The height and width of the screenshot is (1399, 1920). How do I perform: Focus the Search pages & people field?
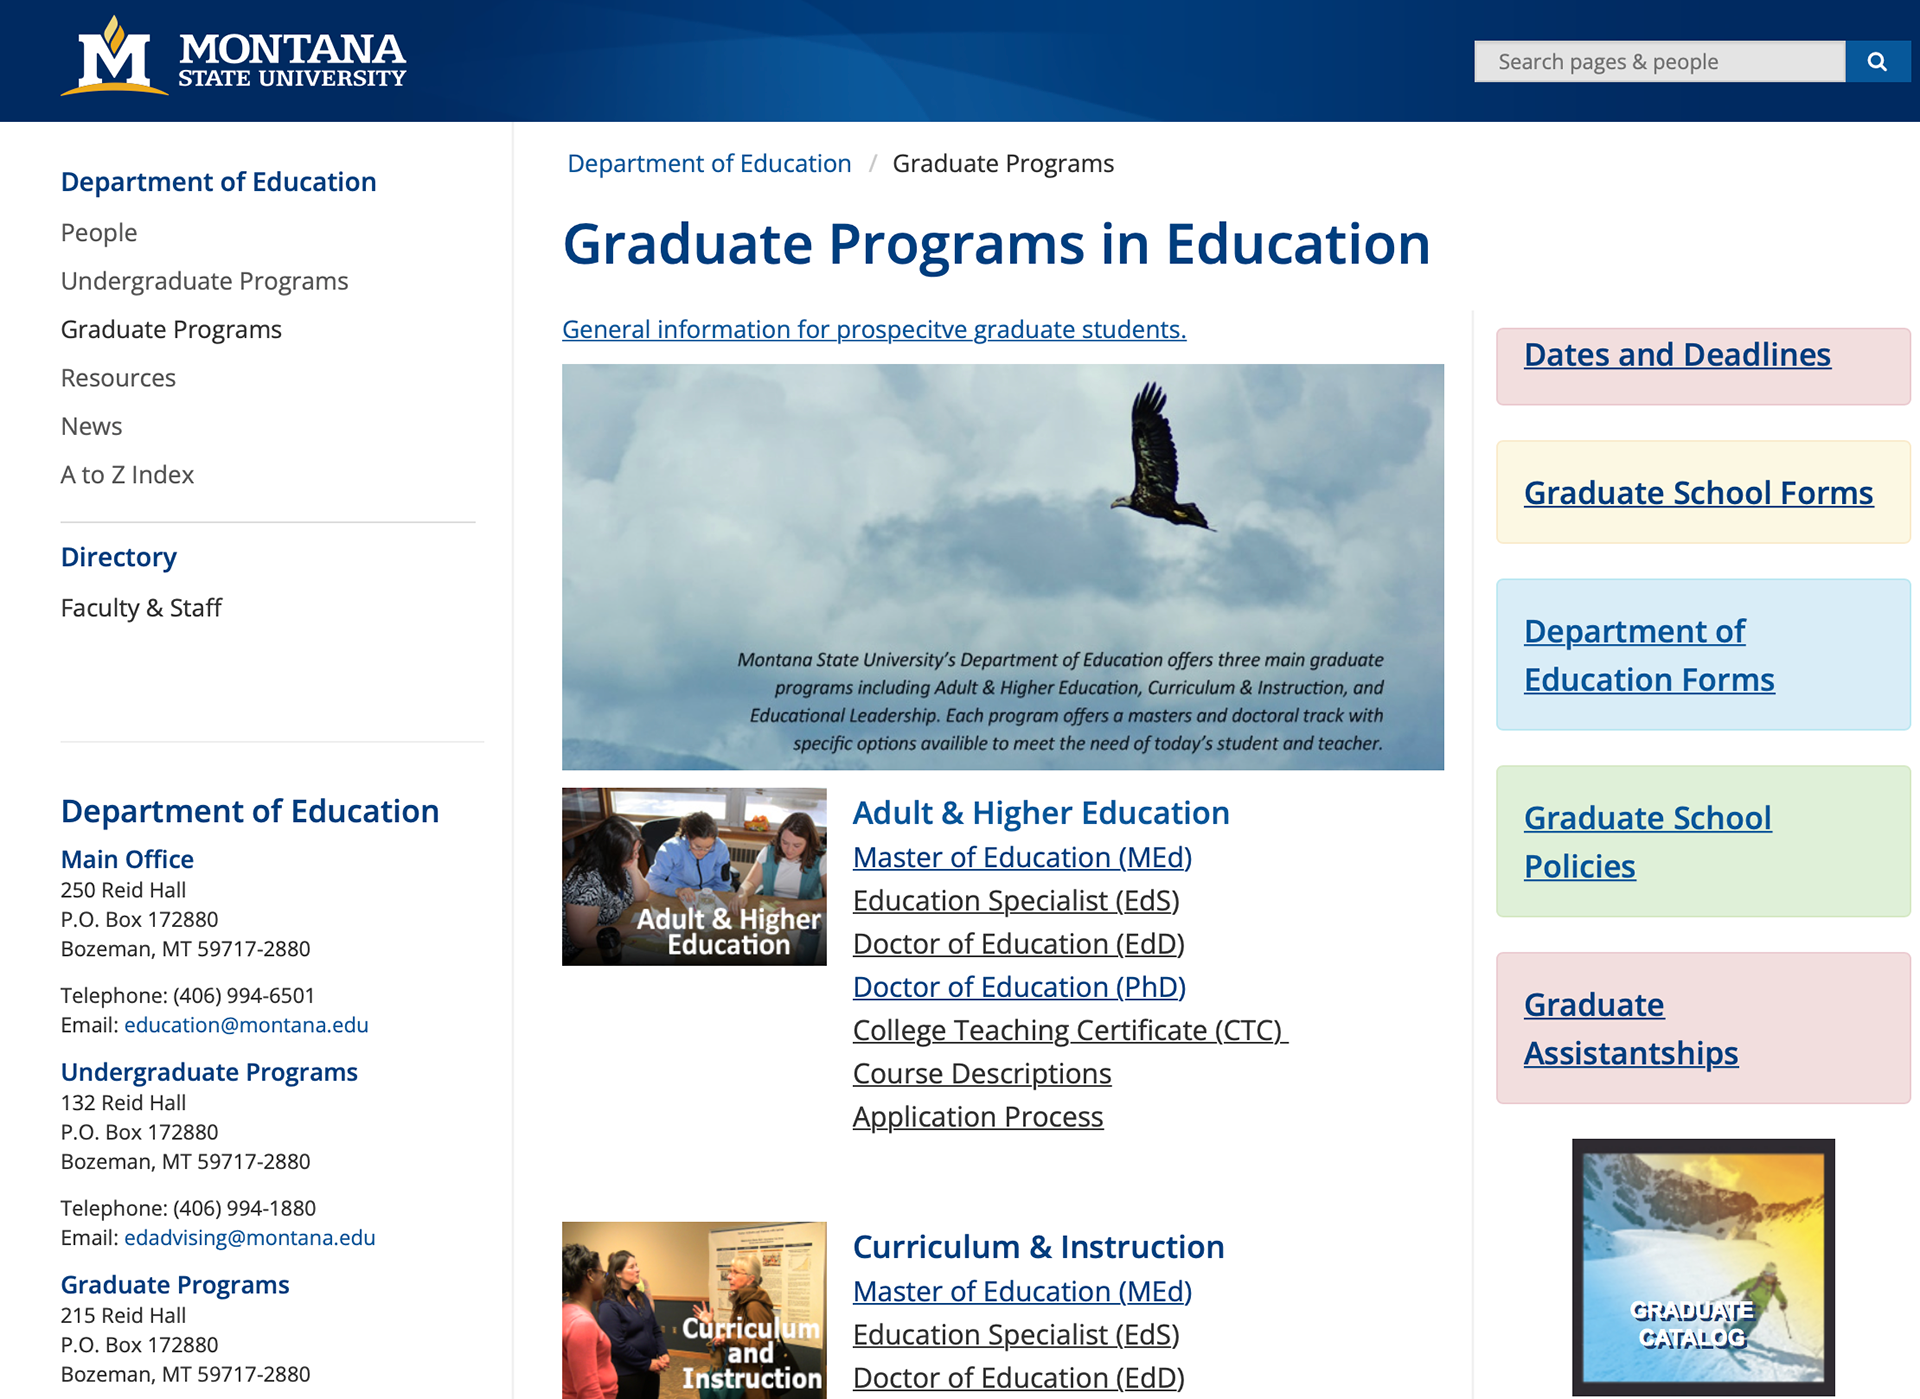point(1659,62)
